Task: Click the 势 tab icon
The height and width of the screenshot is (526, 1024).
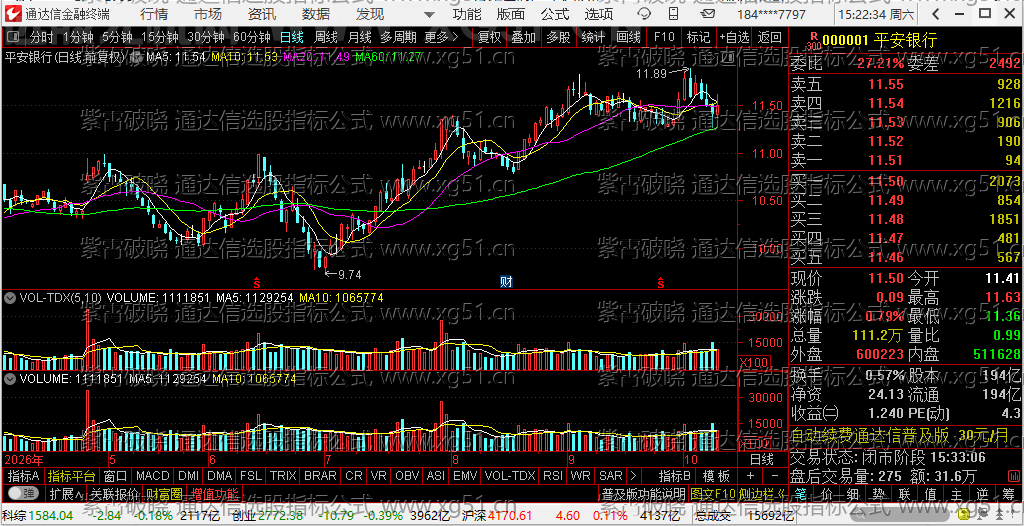Action: [878, 493]
